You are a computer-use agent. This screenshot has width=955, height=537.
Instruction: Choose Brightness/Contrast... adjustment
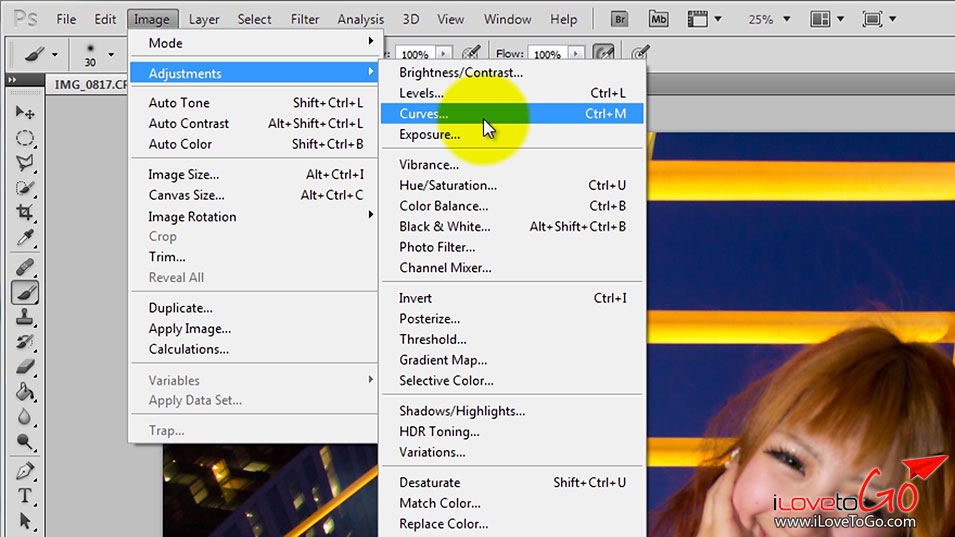coord(512,72)
